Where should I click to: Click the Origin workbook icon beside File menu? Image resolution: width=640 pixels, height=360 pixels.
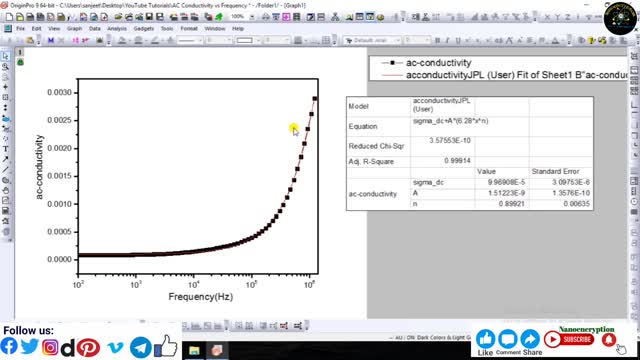point(8,29)
